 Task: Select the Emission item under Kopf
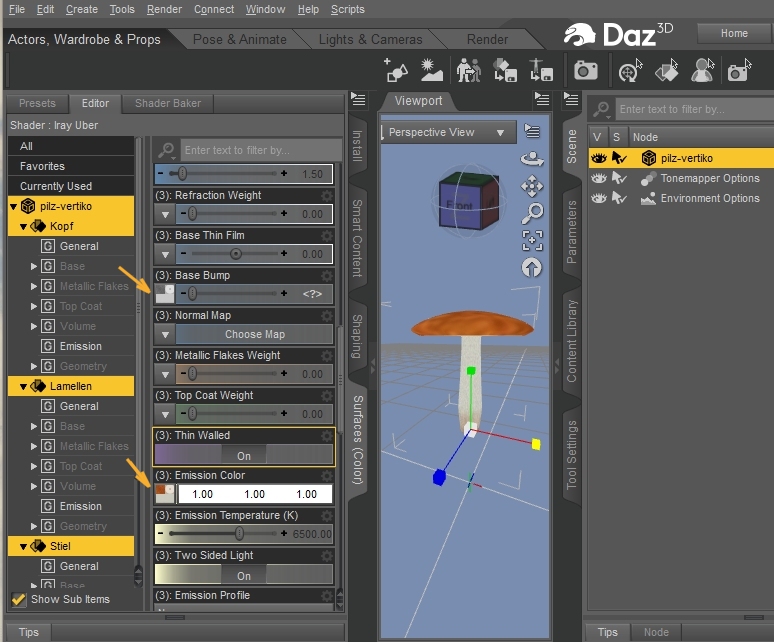pos(80,346)
